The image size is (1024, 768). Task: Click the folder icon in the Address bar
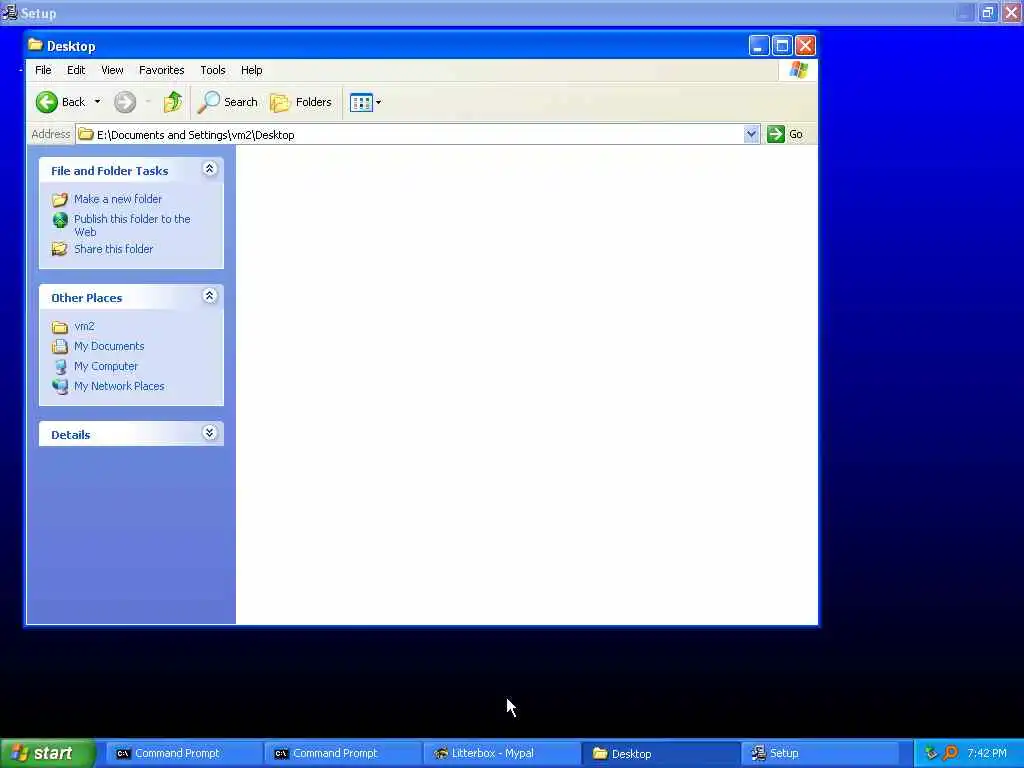(86, 135)
